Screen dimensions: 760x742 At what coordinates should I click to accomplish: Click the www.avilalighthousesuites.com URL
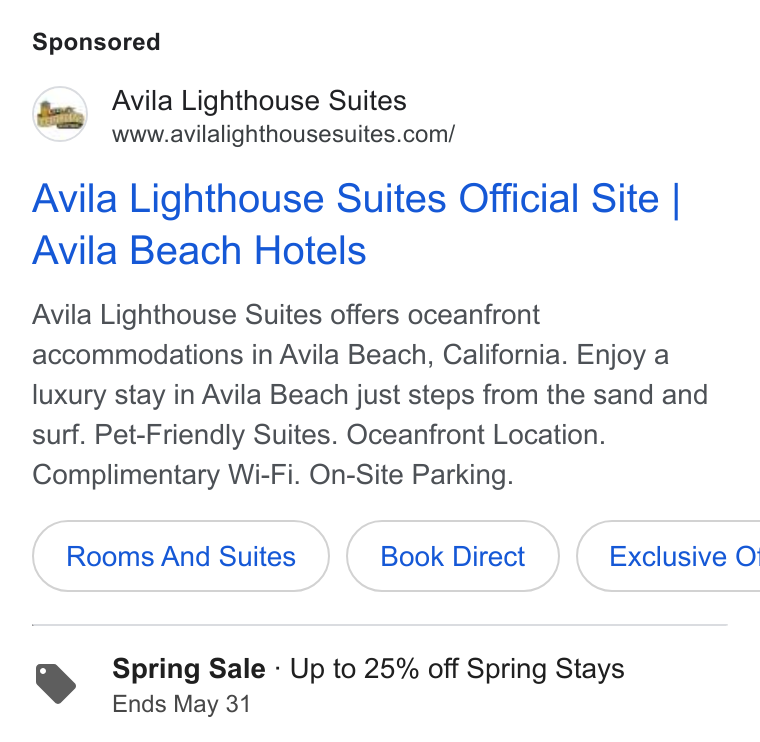[284, 134]
